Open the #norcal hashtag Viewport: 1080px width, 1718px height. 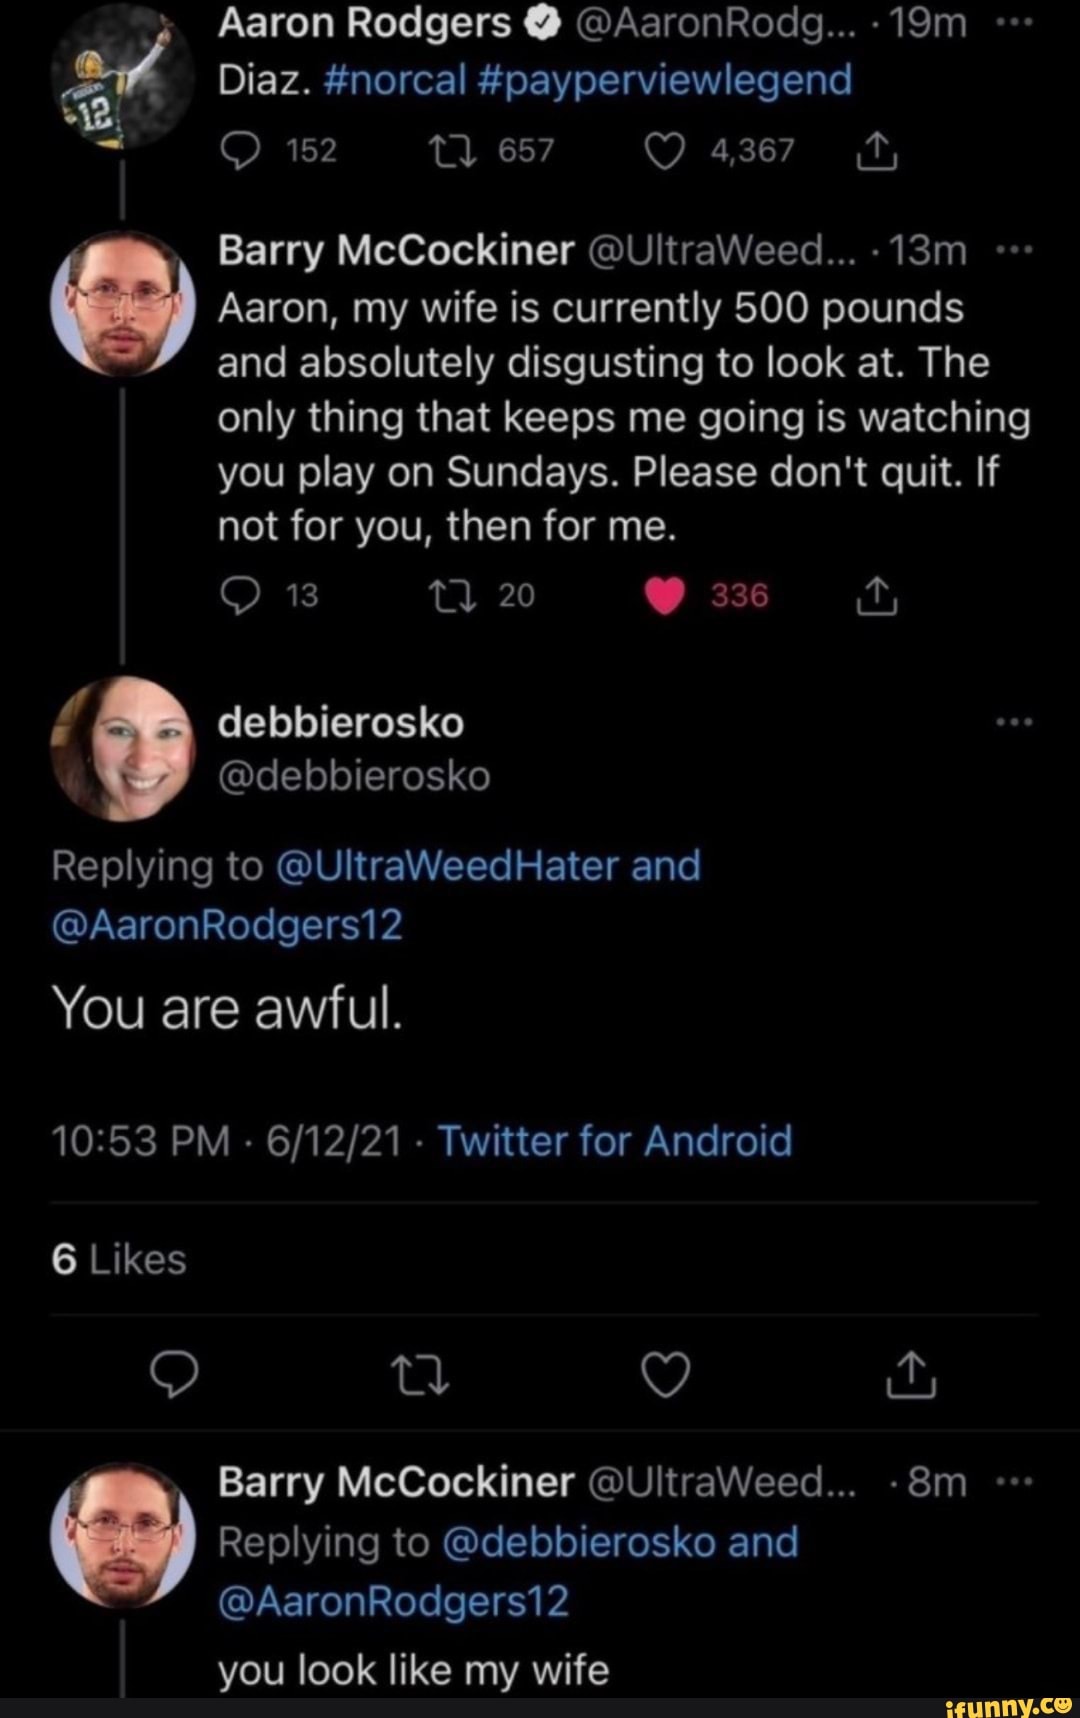(395, 80)
